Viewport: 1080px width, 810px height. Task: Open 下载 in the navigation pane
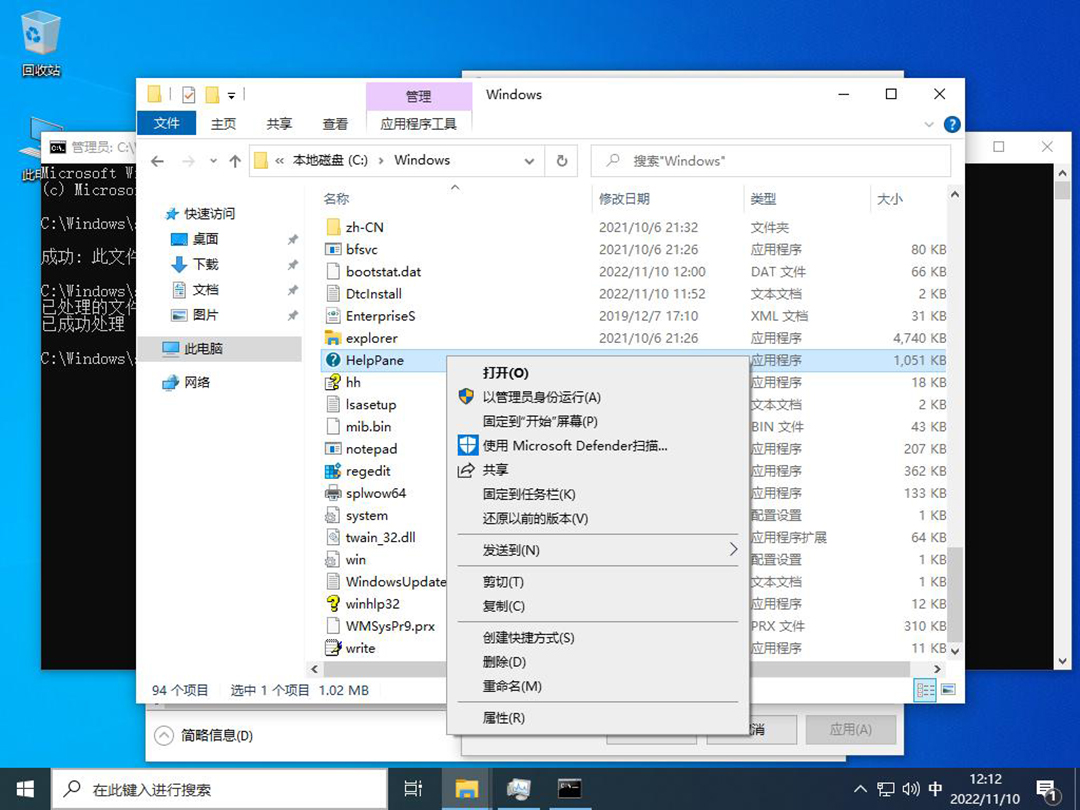coord(205,264)
